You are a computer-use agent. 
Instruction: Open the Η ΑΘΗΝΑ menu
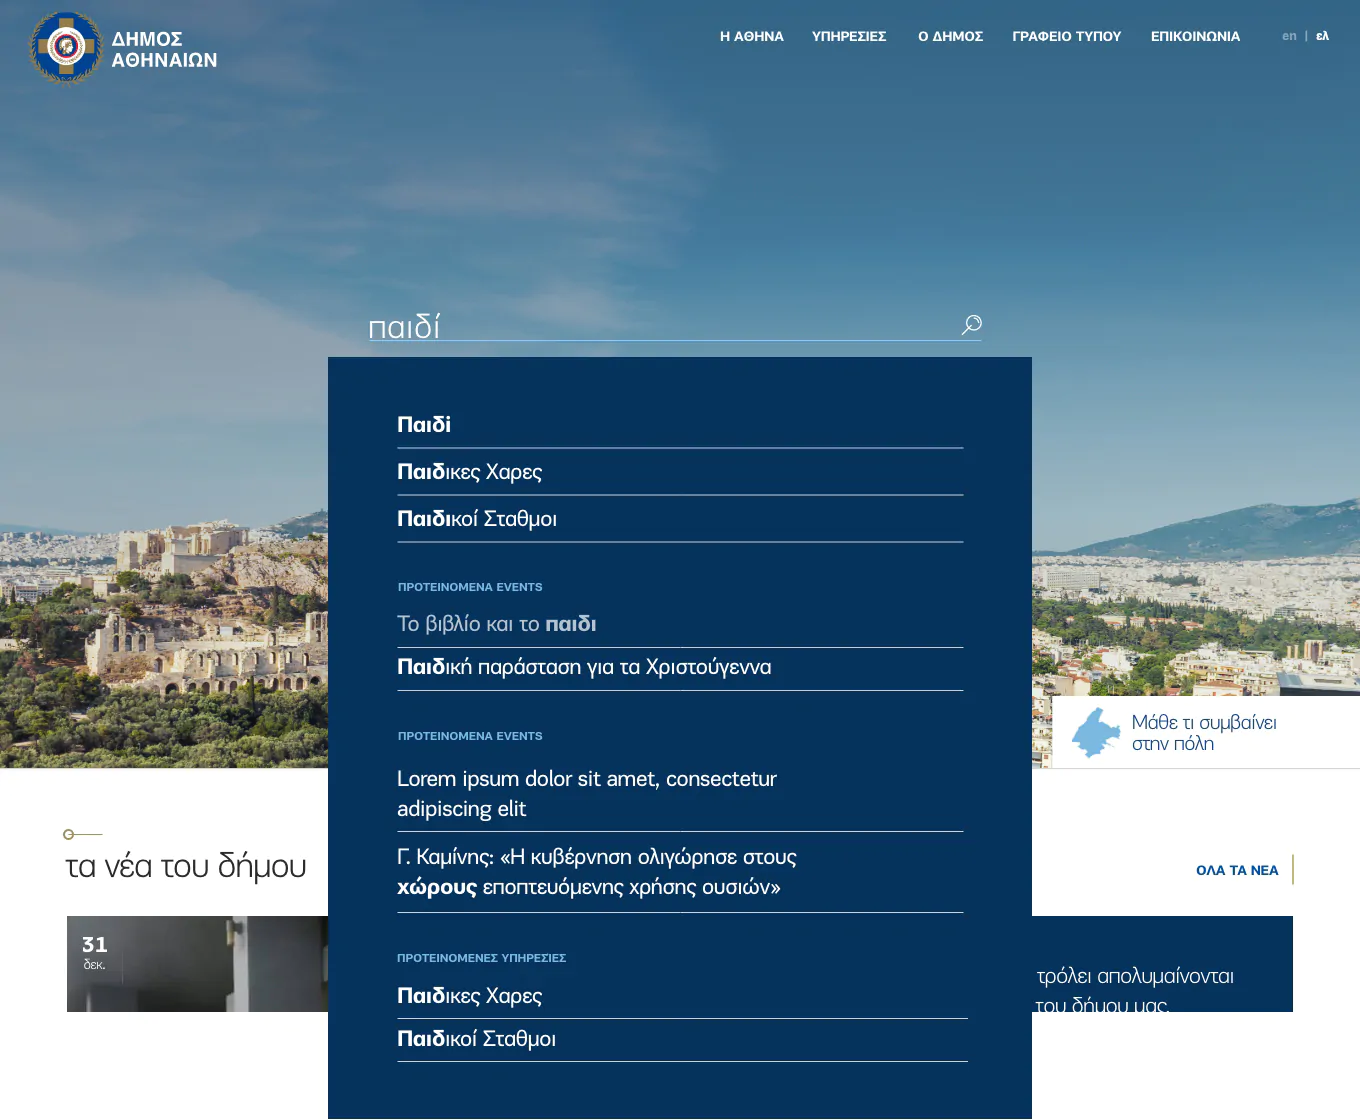click(752, 36)
